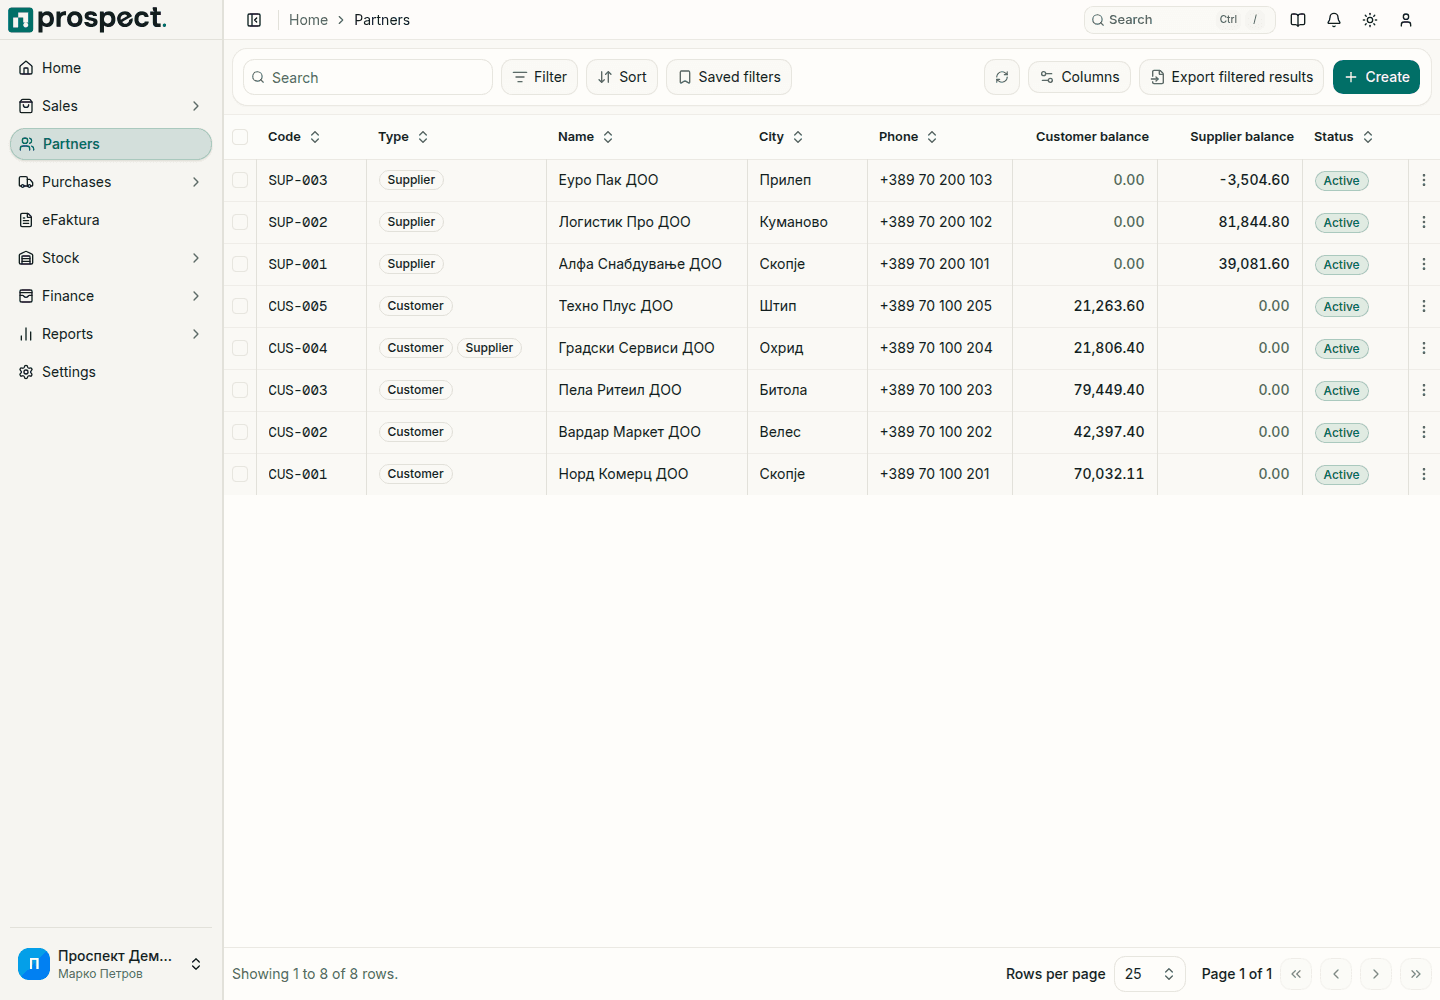This screenshot has height=1000, width=1440.
Task: Tick the checkbox for CUS-004
Action: (x=240, y=348)
